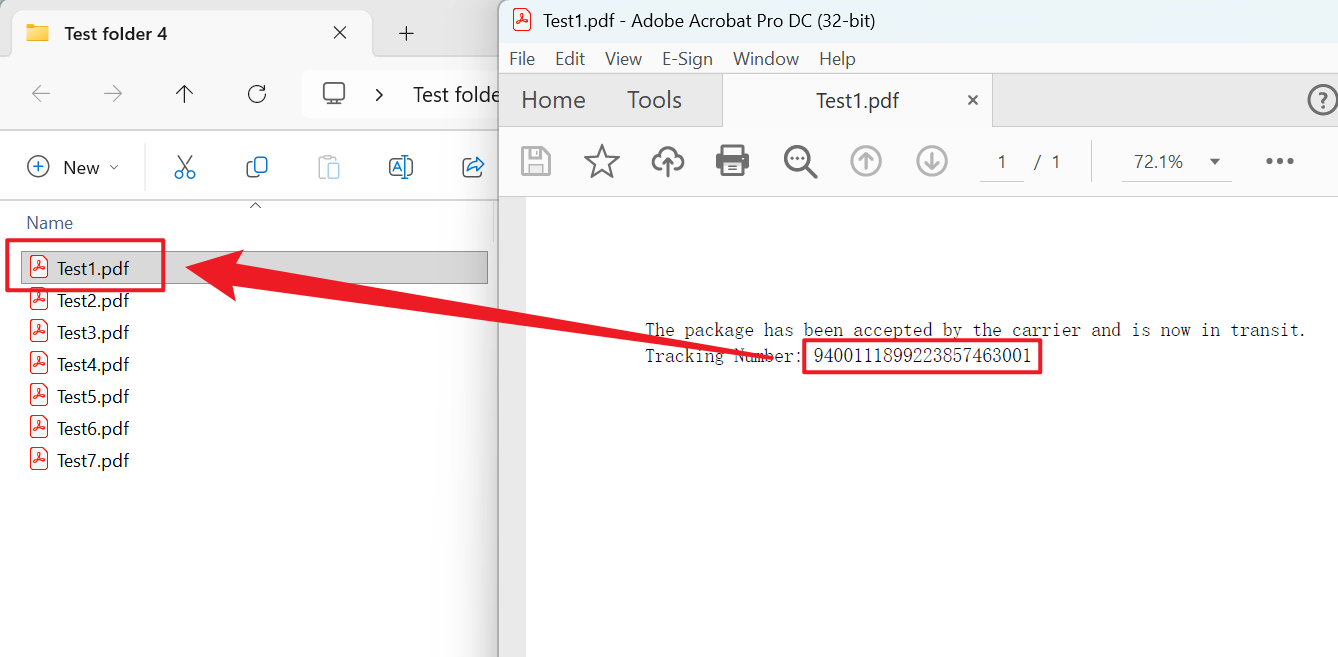Select Test4.pdf in the file list
Viewport: 1338px width, 657px height.
[93, 364]
